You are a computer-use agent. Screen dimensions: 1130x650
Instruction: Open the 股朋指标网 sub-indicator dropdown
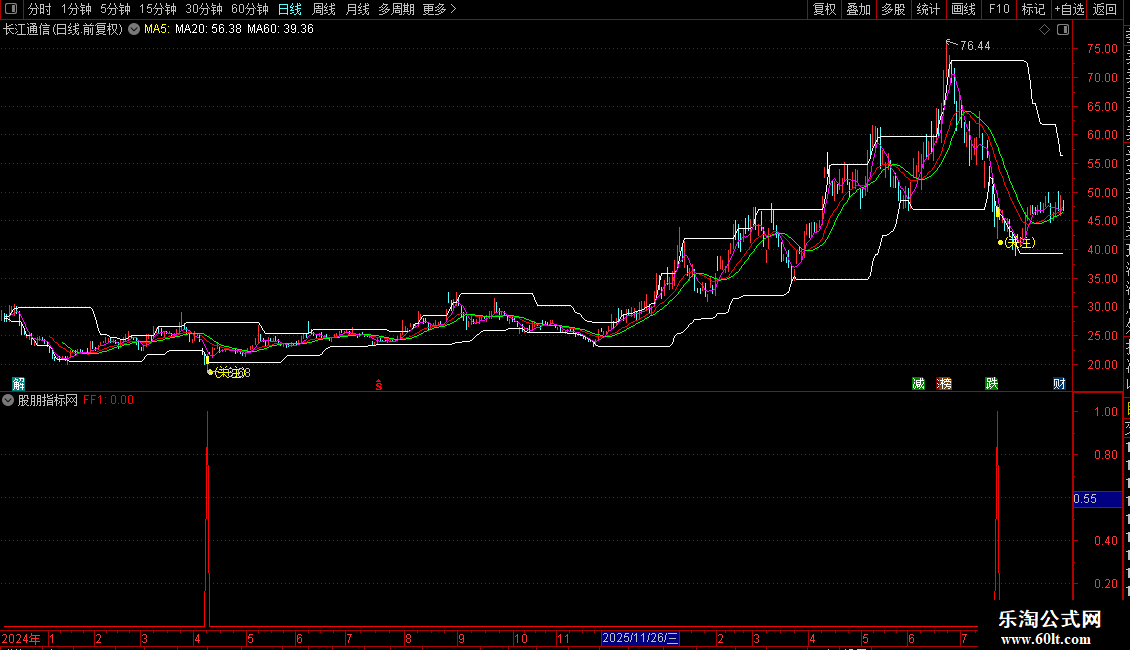(x=8, y=400)
